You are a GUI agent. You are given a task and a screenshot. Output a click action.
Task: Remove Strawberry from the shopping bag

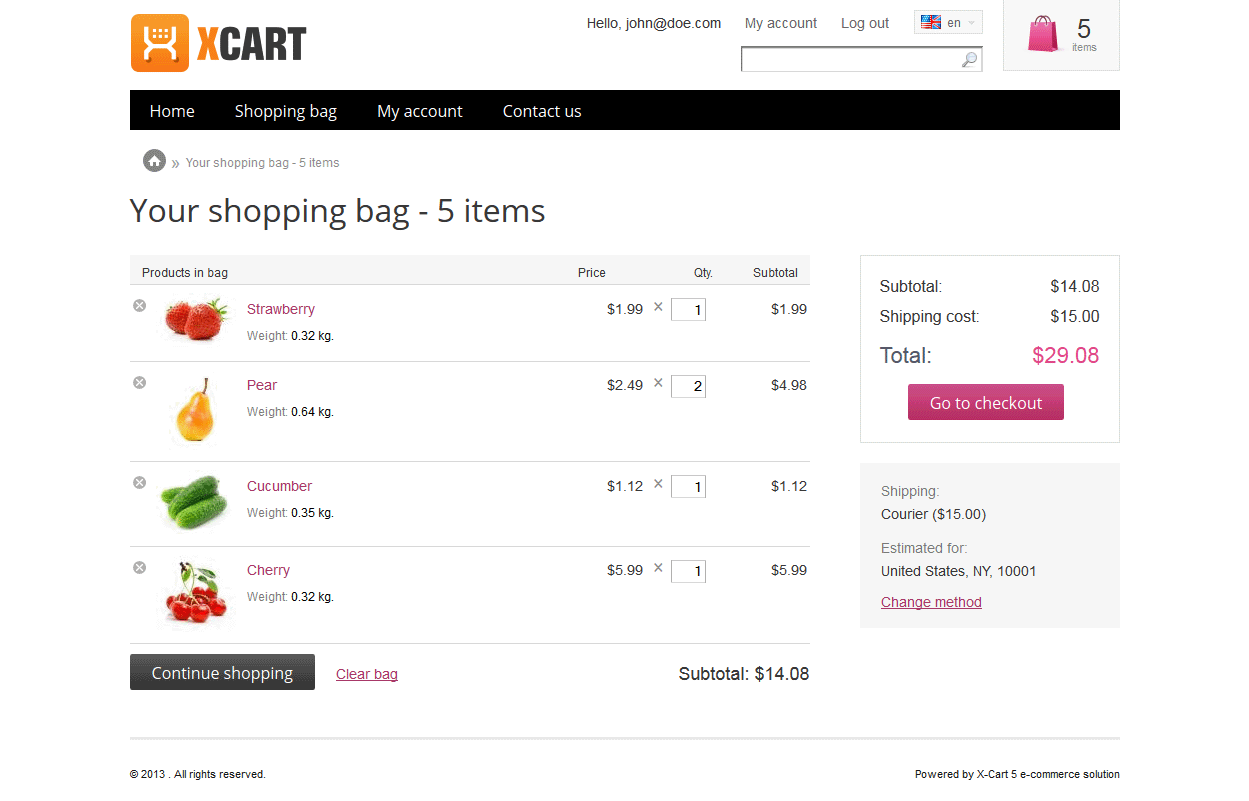coord(140,306)
